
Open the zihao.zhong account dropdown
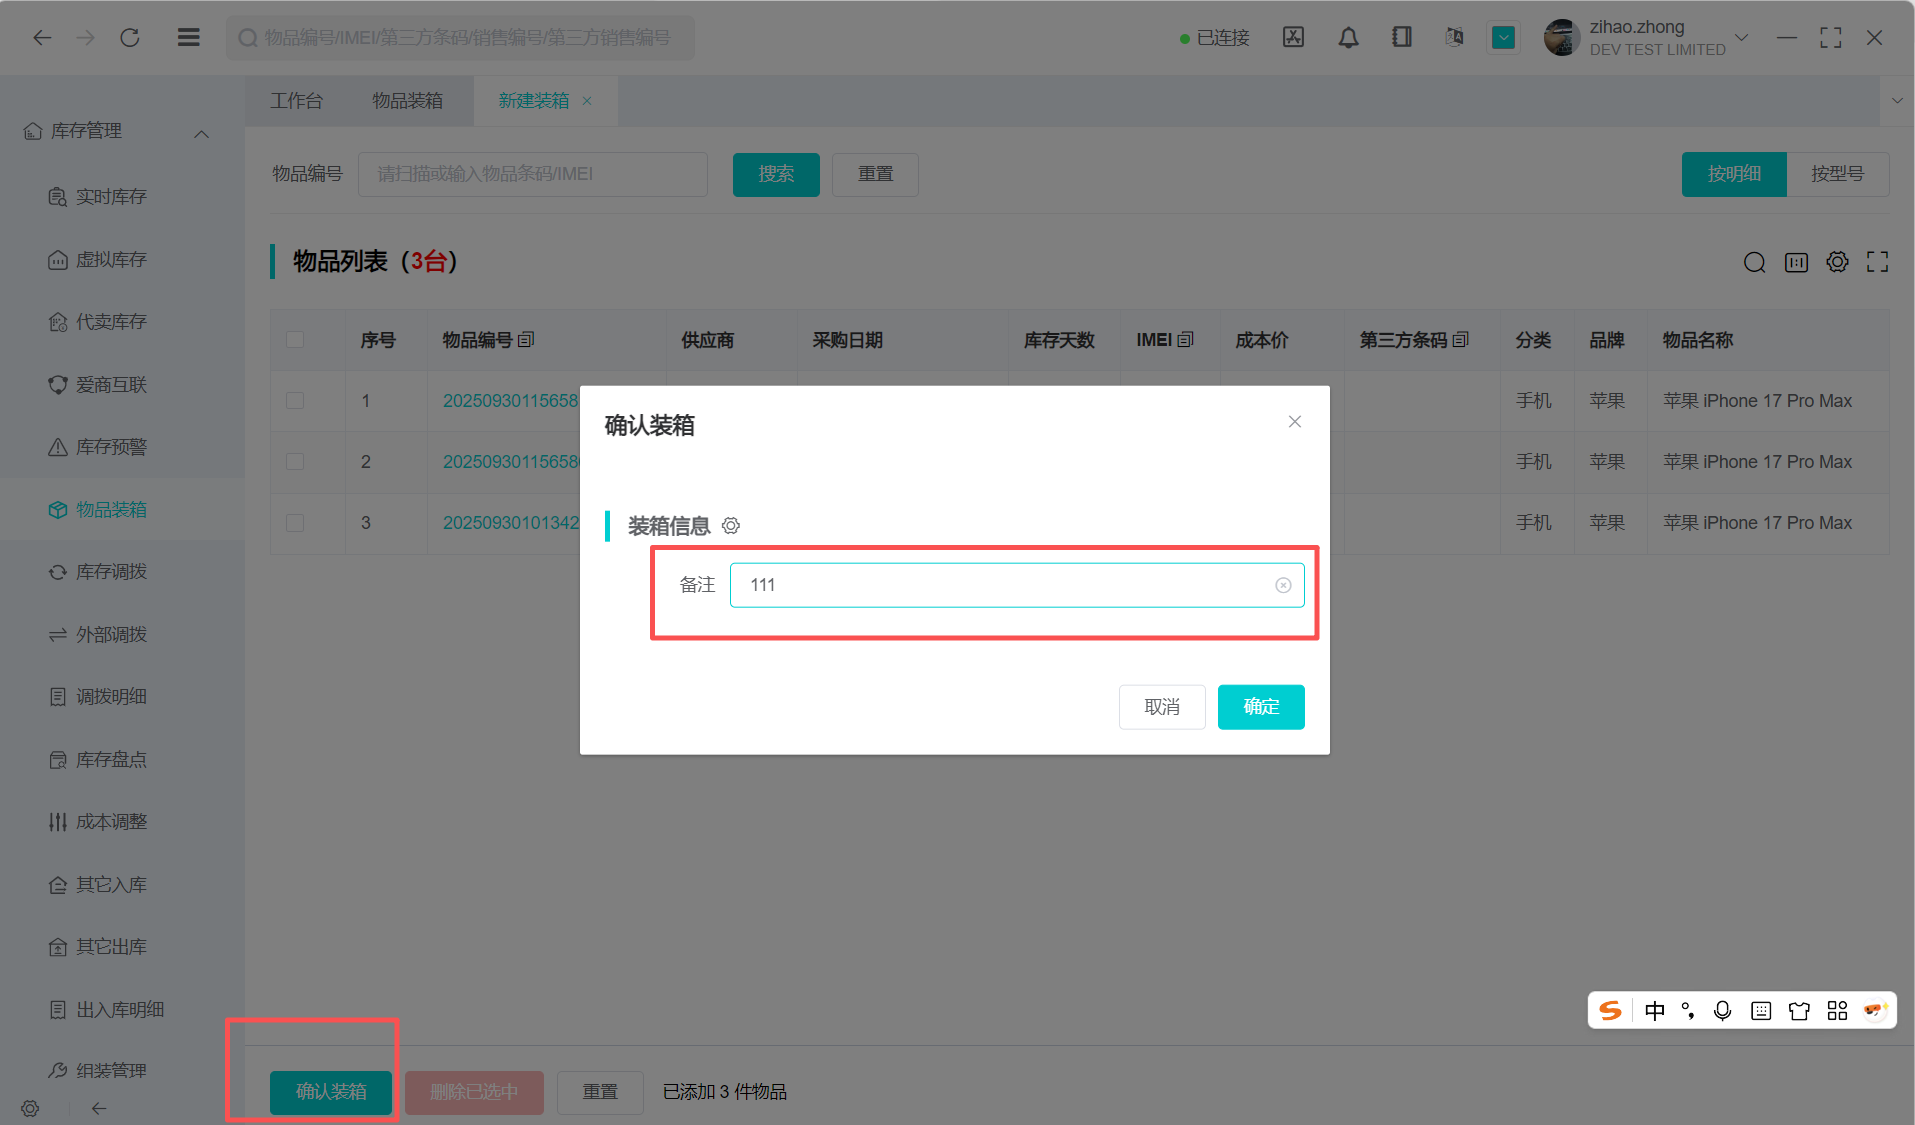[x=1741, y=38]
